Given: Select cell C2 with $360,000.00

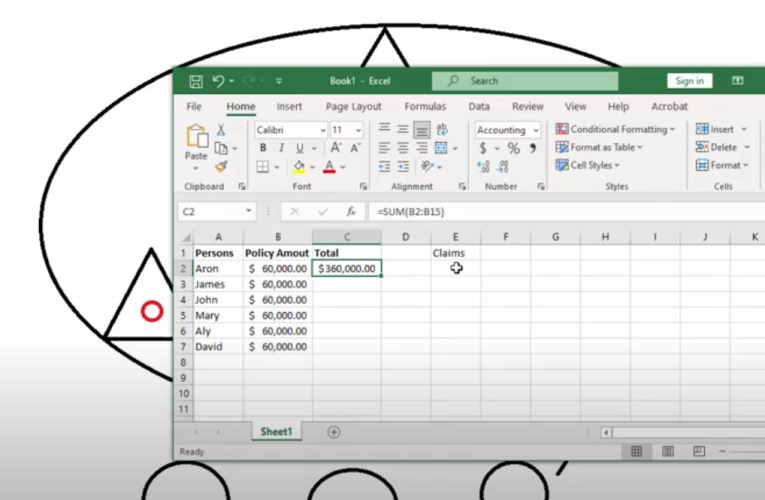Looking at the screenshot, I should coord(347,269).
